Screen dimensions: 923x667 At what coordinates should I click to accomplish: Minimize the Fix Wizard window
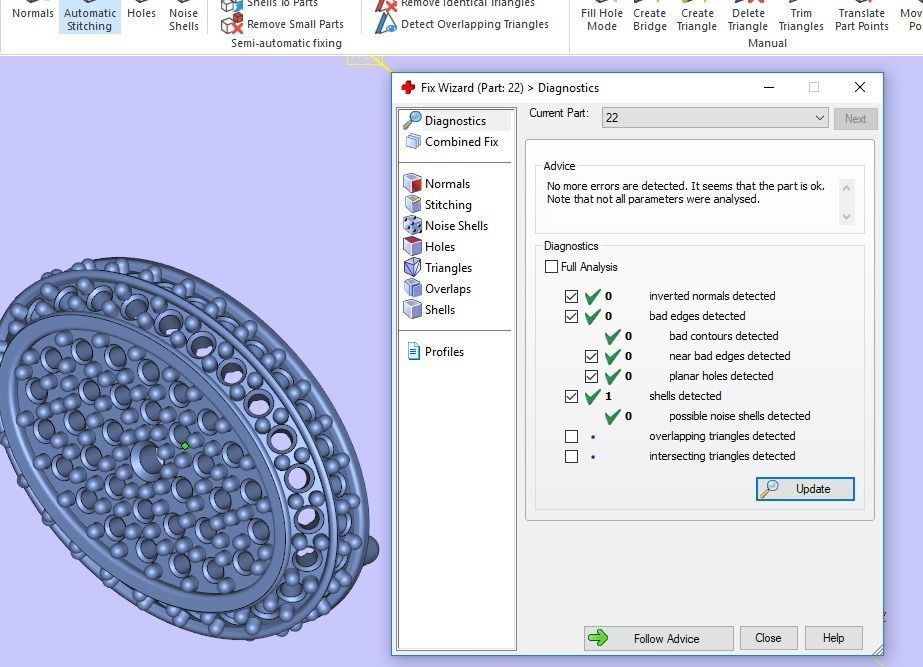click(x=769, y=88)
